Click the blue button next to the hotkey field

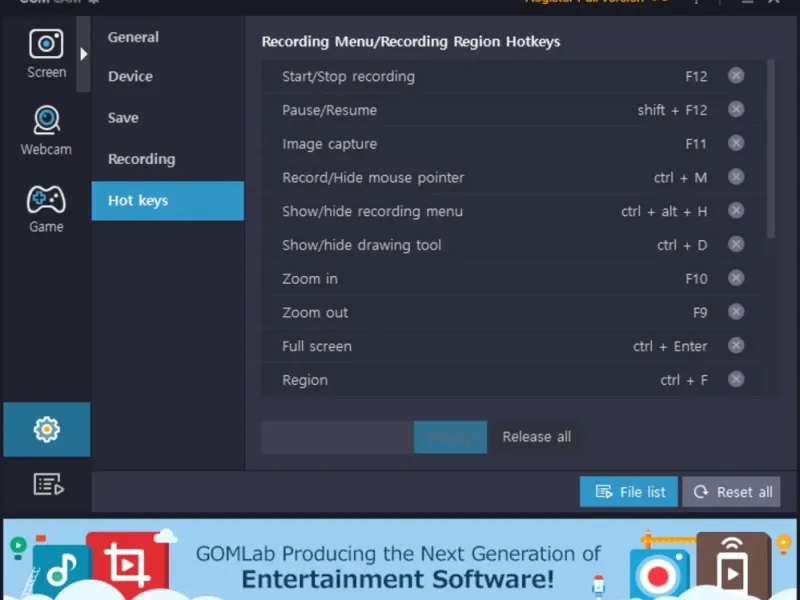[450, 437]
